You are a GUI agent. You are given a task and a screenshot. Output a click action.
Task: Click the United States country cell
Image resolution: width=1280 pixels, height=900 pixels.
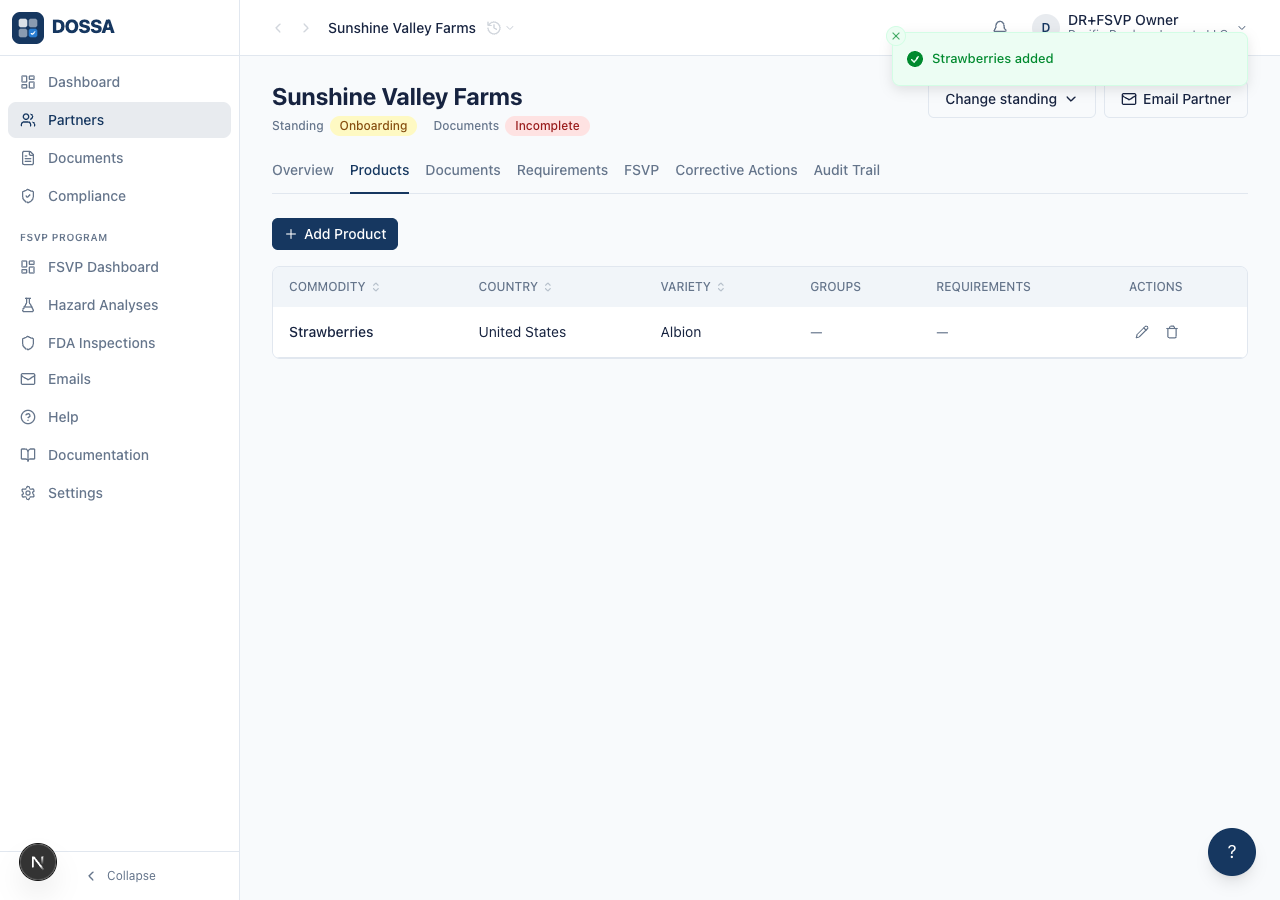(522, 332)
